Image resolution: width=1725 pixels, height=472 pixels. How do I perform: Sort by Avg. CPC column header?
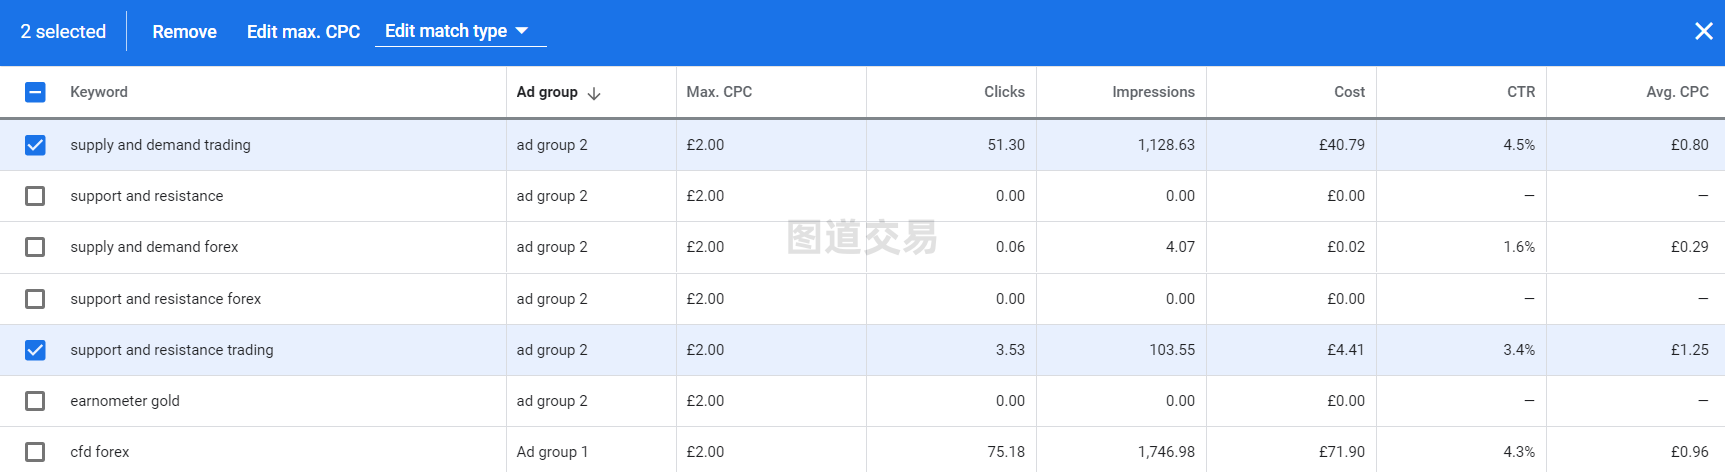click(1677, 92)
